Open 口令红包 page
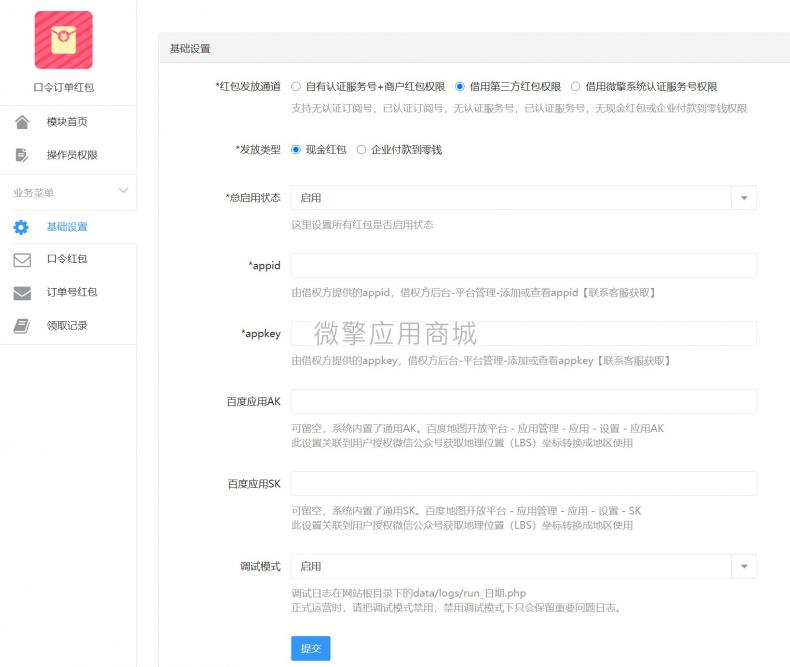The height and width of the screenshot is (667, 790). (x=68, y=259)
